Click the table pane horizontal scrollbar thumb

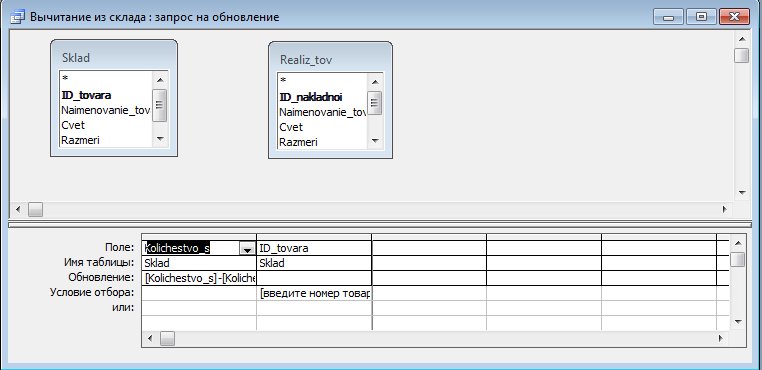click(35, 210)
